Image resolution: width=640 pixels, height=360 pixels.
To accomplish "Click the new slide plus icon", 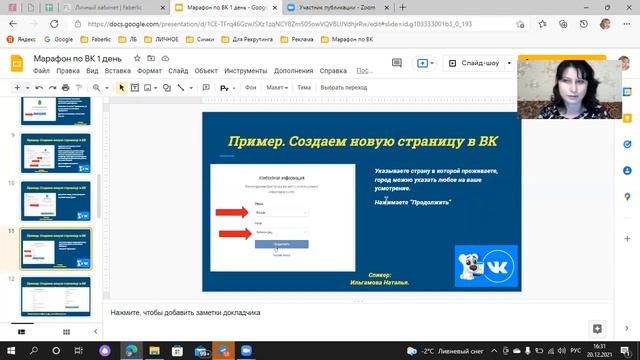I will click(x=17, y=88).
